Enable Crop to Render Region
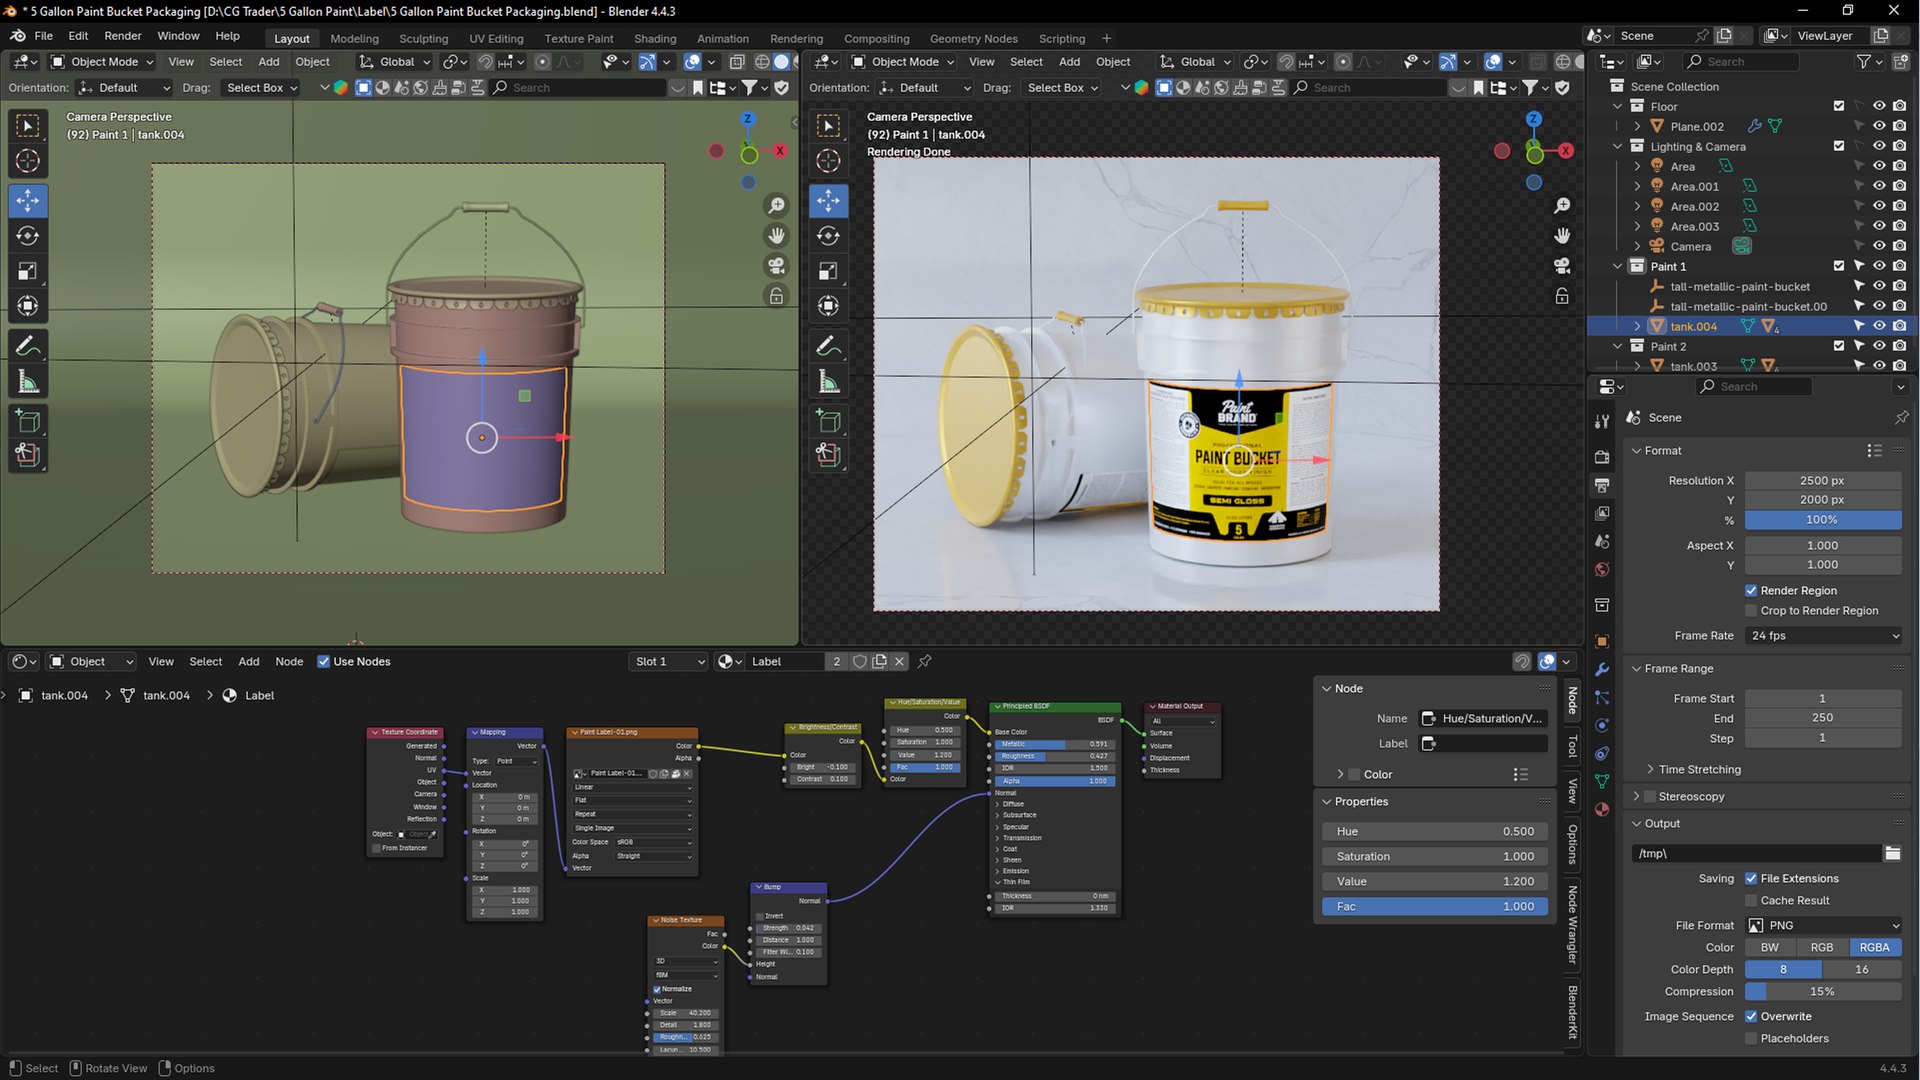 coord(1751,611)
